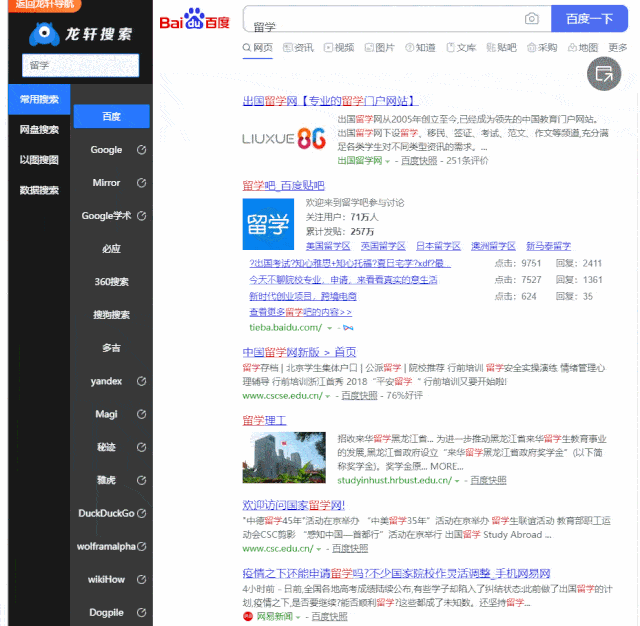Open 查看更多留学吧的内容 link
Image resolution: width=640 pixels, height=626 pixels.
[300, 313]
